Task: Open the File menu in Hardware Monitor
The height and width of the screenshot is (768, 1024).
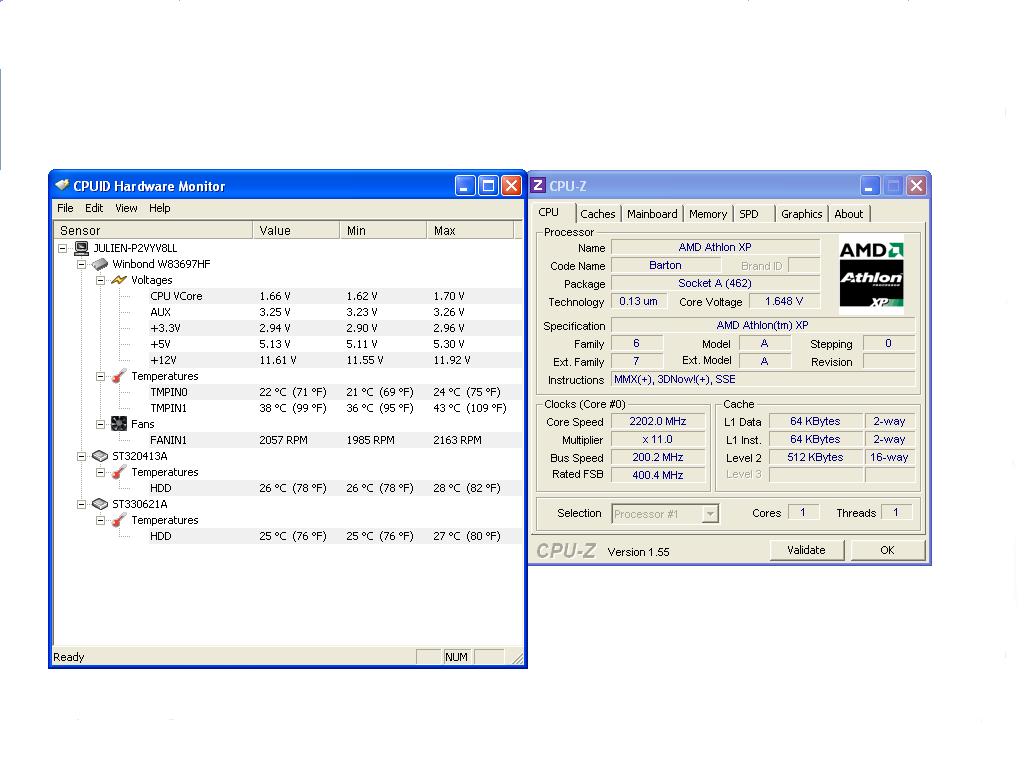Action: click(65, 208)
